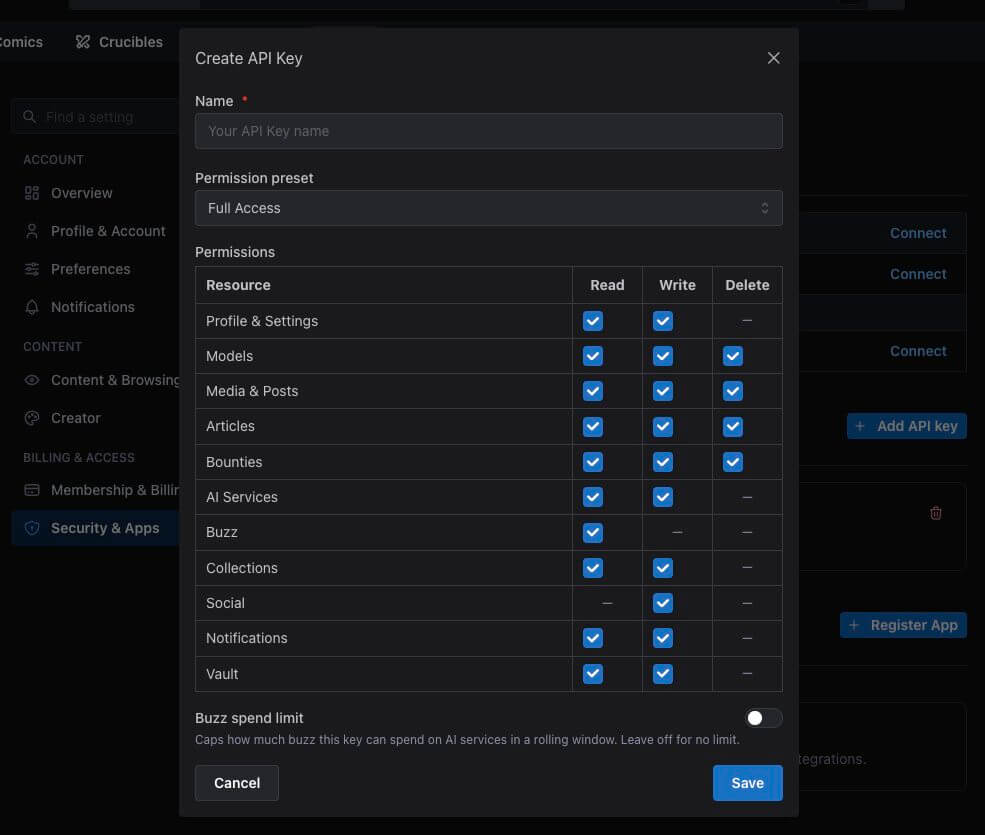Open the Crucibles tab
The height and width of the screenshot is (835, 985).
coord(119,42)
